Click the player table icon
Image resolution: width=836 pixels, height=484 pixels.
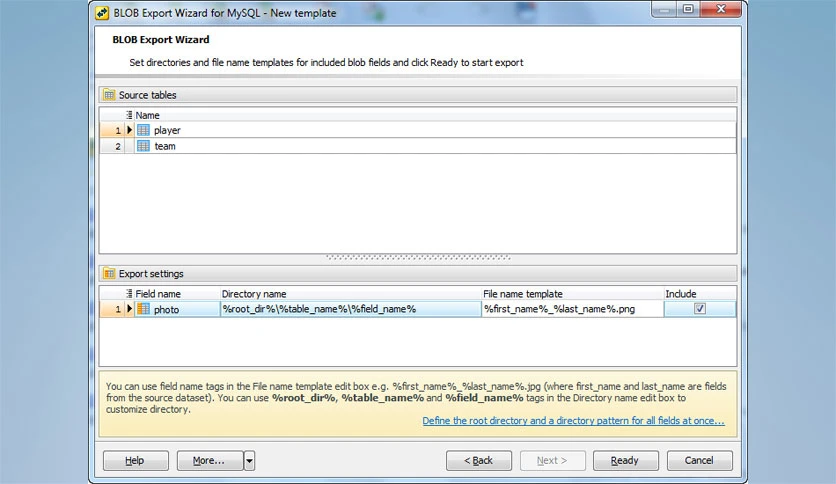tap(143, 130)
